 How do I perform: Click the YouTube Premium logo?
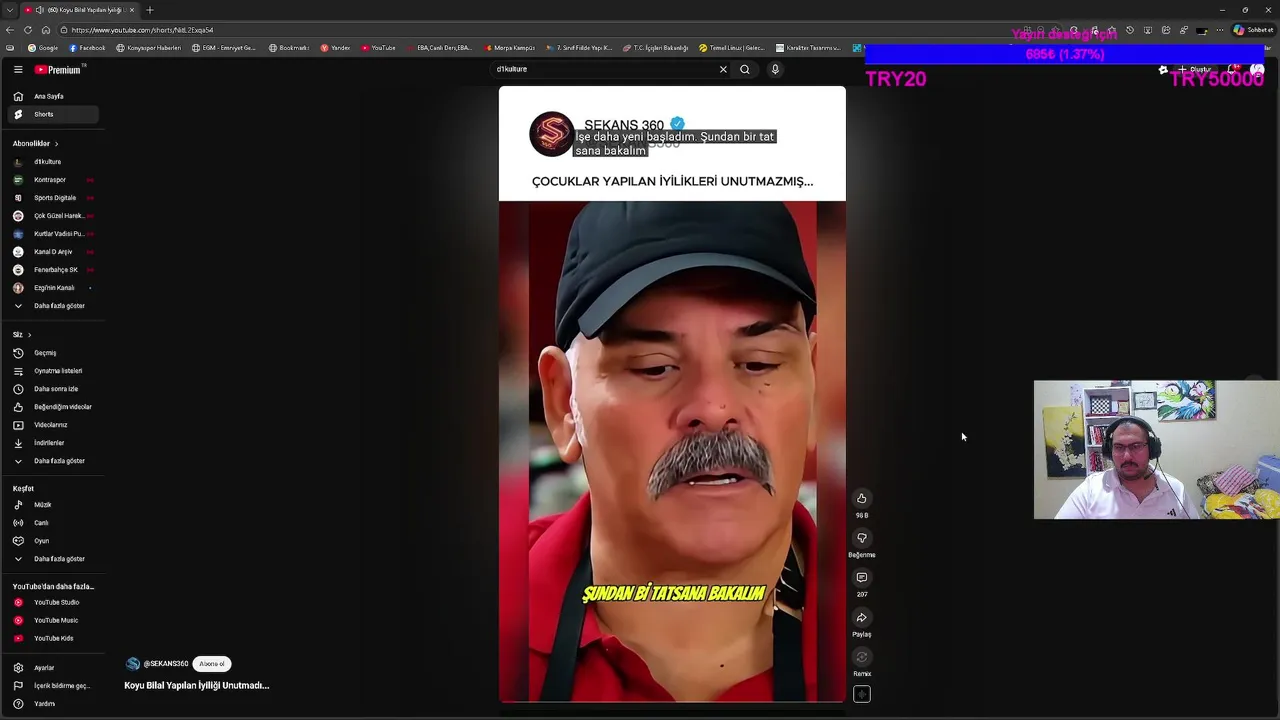[58, 70]
